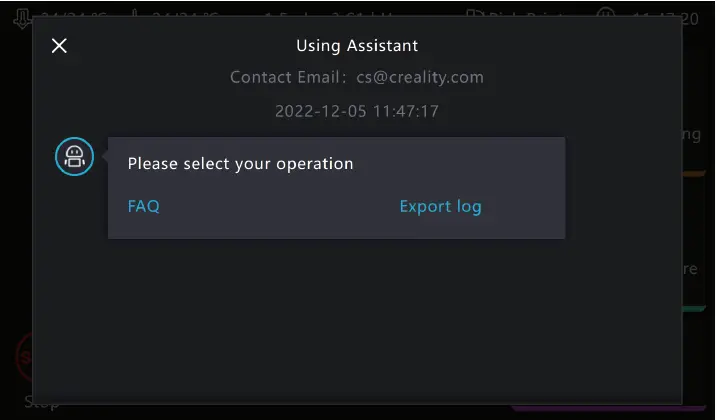The width and height of the screenshot is (720, 420).
Task: Click the blank area below the message bubble
Action: pos(357,321)
